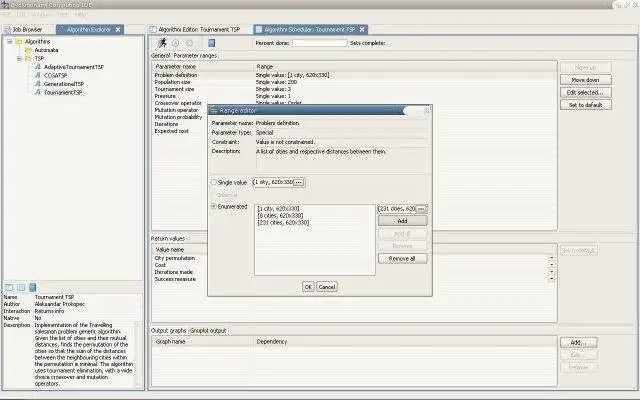
Task: Collapse the Algorithms tree node
Action: pyautogui.click(x=9, y=41)
